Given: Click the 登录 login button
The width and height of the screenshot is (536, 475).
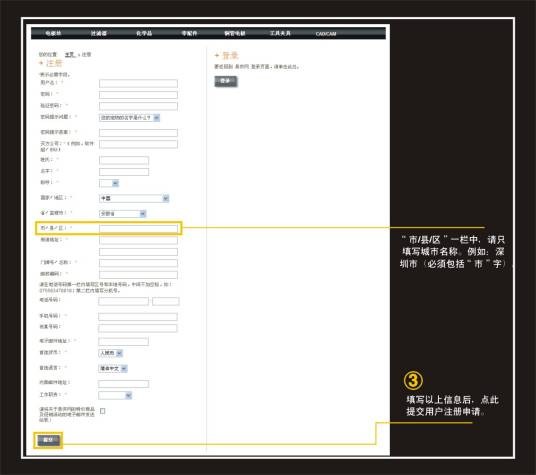Looking at the screenshot, I should pyautogui.click(x=226, y=81).
